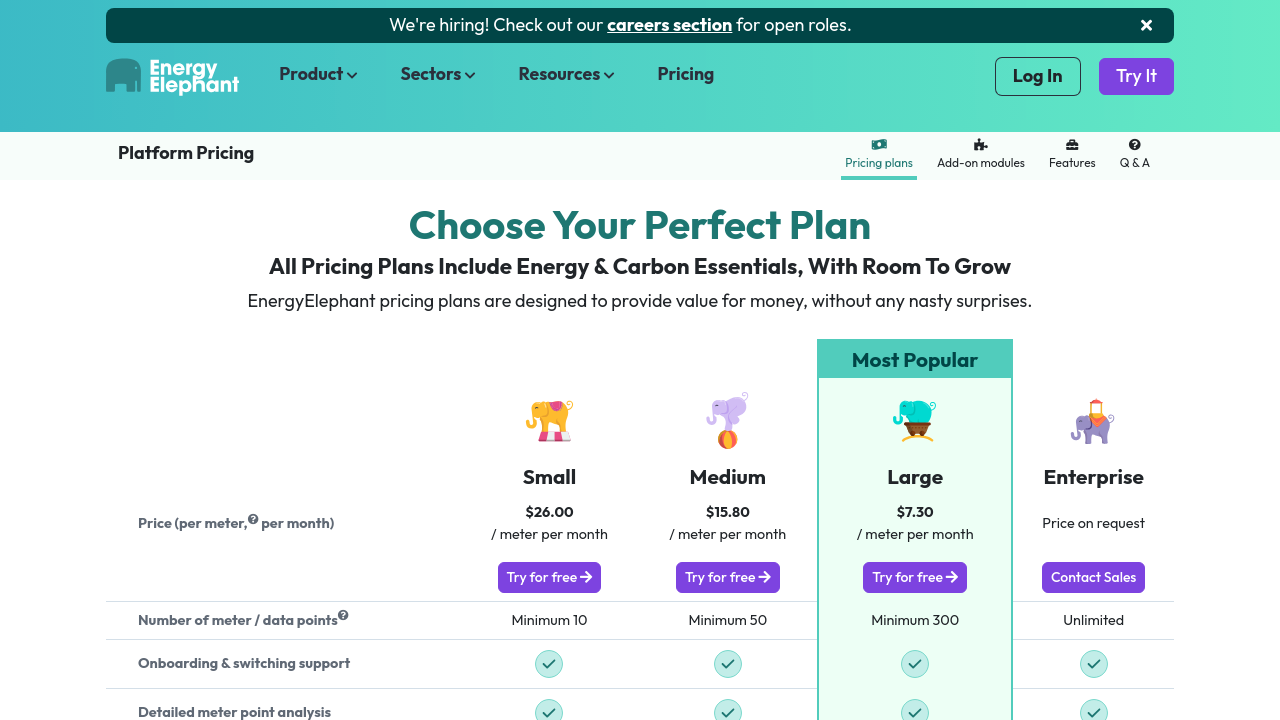Click the Log In button
Image resolution: width=1280 pixels, height=720 pixels.
(x=1037, y=76)
